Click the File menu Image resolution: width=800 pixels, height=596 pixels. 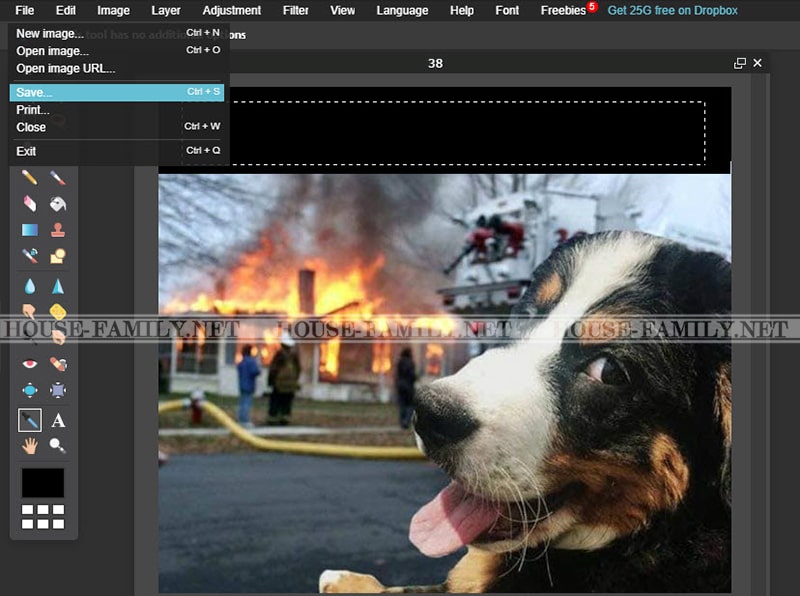pos(24,10)
